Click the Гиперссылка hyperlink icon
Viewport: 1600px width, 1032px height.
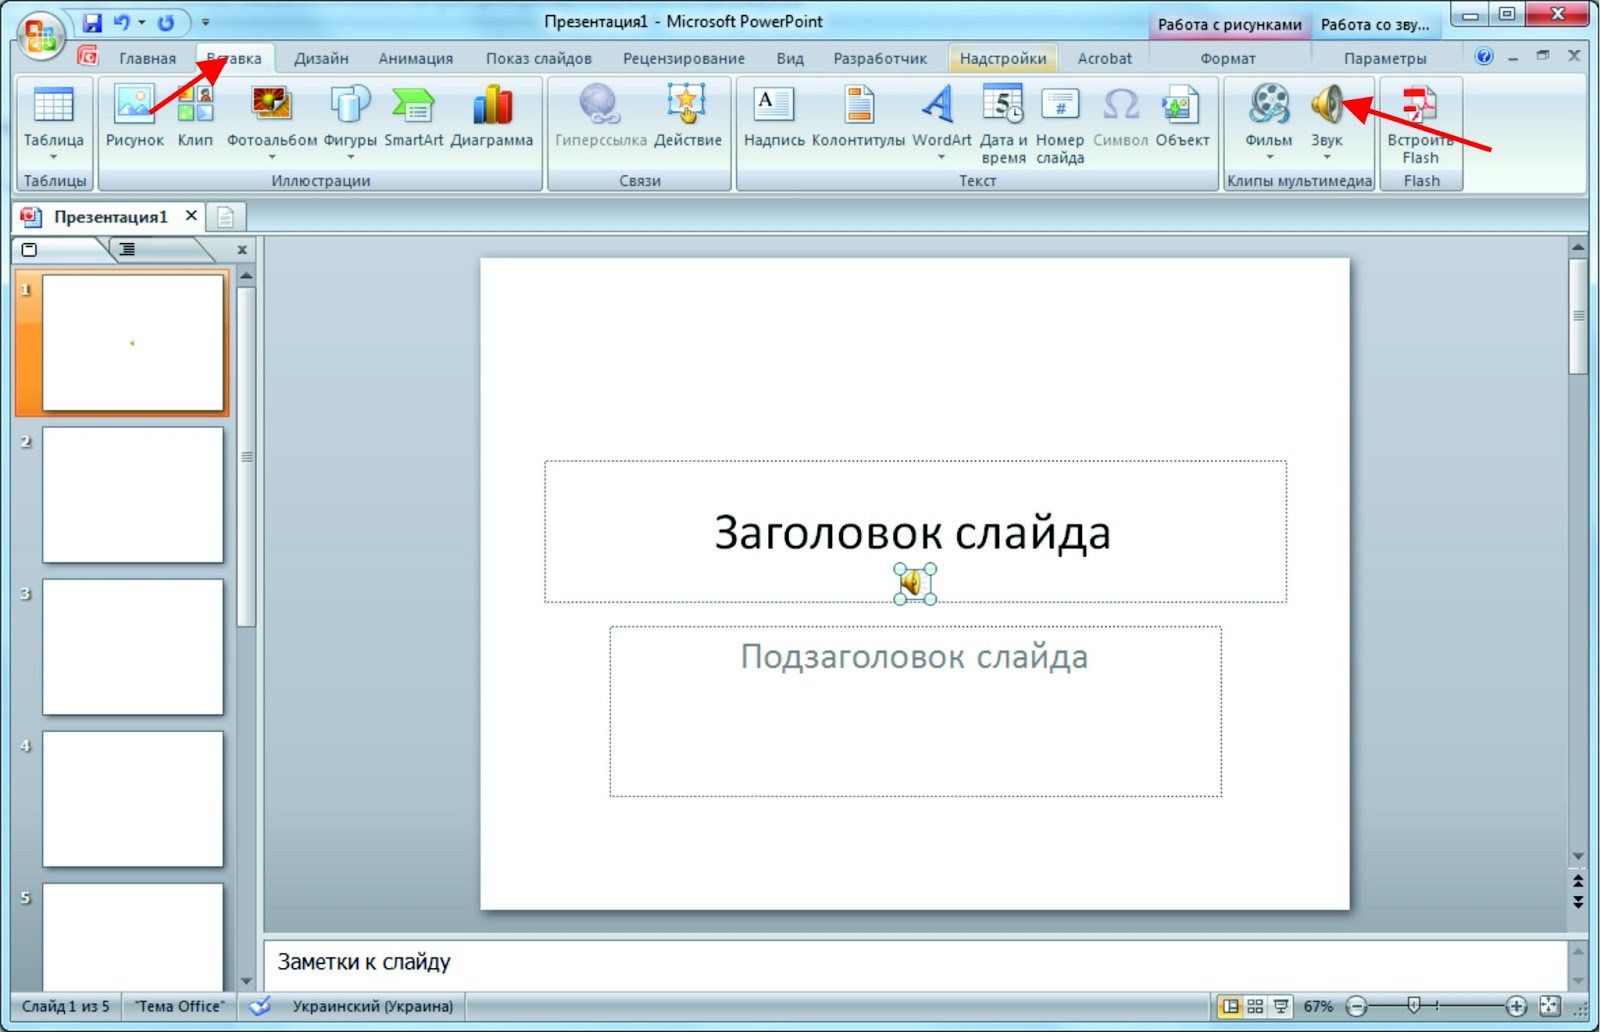coord(600,105)
